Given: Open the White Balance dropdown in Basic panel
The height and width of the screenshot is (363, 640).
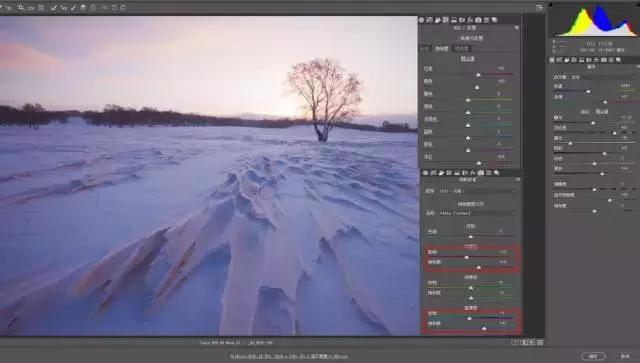Looking at the screenshot, I should point(600,77).
